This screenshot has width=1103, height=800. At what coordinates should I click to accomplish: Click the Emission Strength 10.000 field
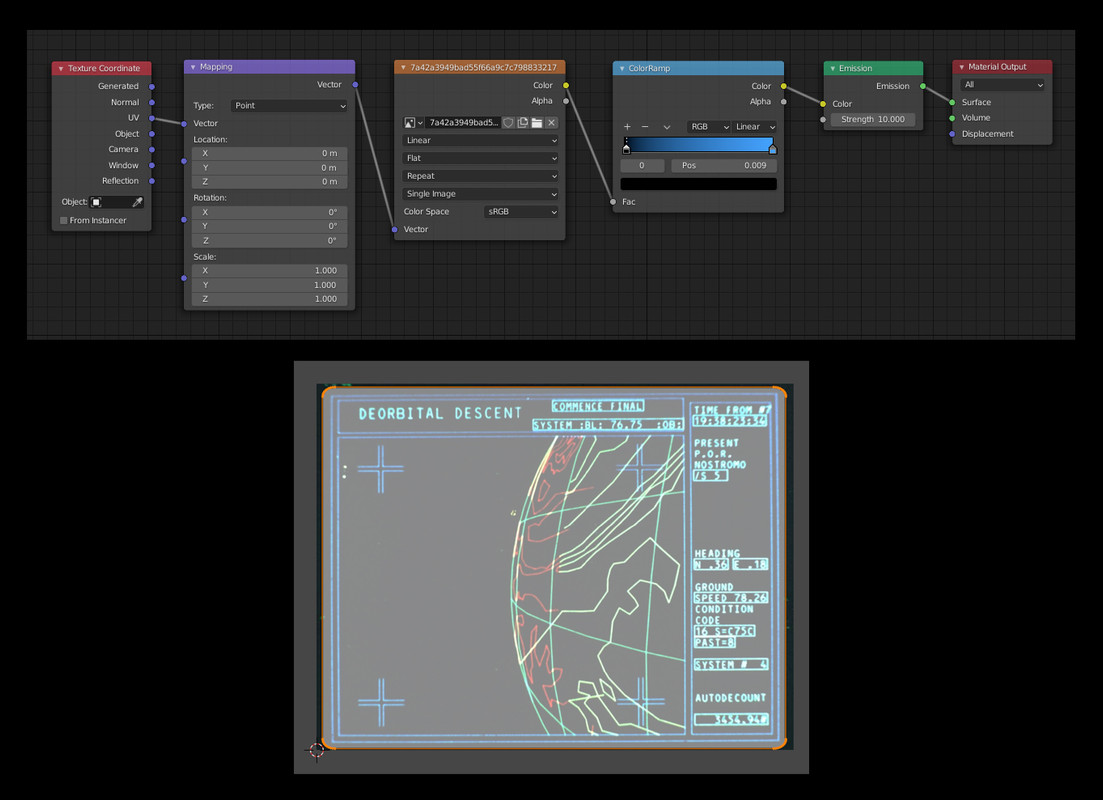pyautogui.click(x=873, y=120)
